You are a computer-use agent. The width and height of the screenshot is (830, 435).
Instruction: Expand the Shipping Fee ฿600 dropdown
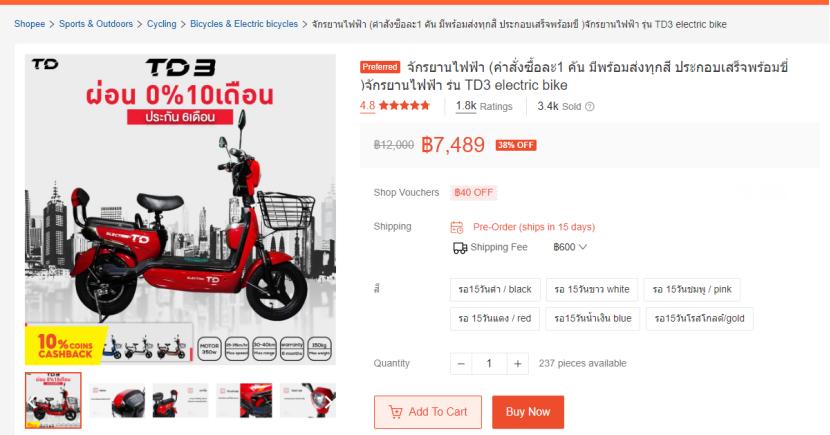[570, 247]
